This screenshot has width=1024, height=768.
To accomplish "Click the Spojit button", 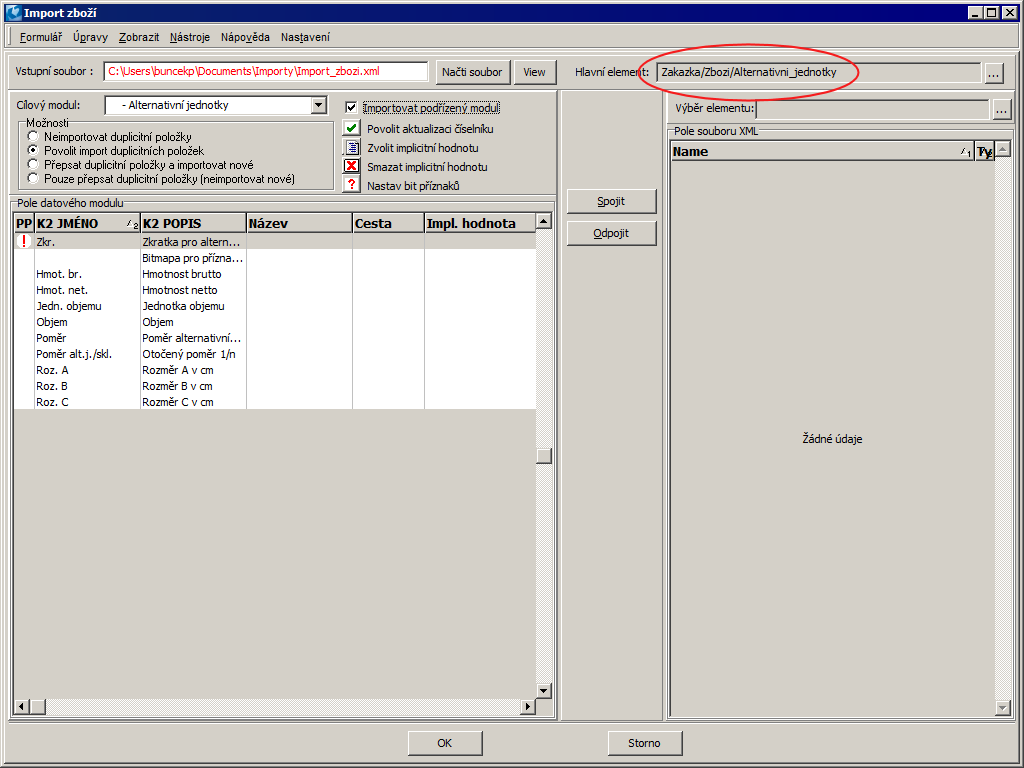I will [x=611, y=201].
